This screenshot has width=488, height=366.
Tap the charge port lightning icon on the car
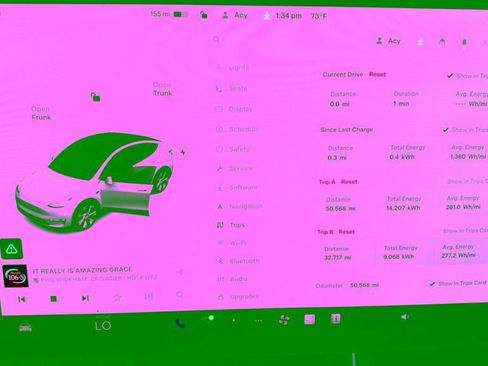coord(183,152)
